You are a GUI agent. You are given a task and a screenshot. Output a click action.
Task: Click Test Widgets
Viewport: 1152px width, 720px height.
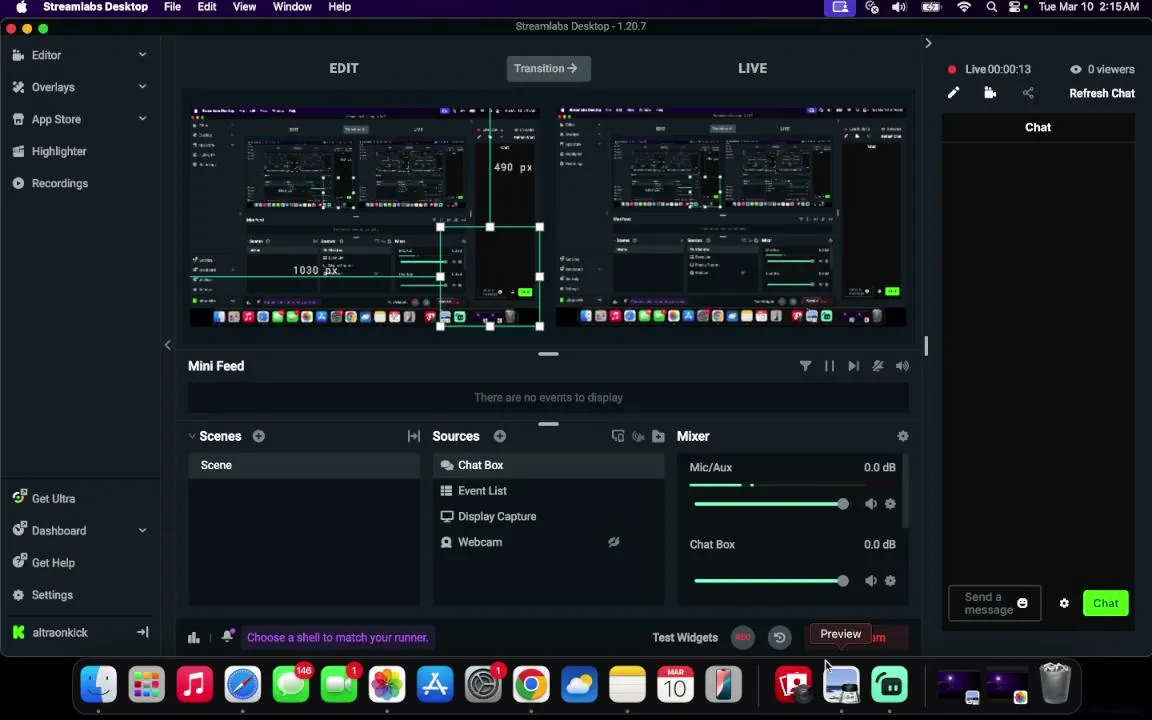(685, 638)
